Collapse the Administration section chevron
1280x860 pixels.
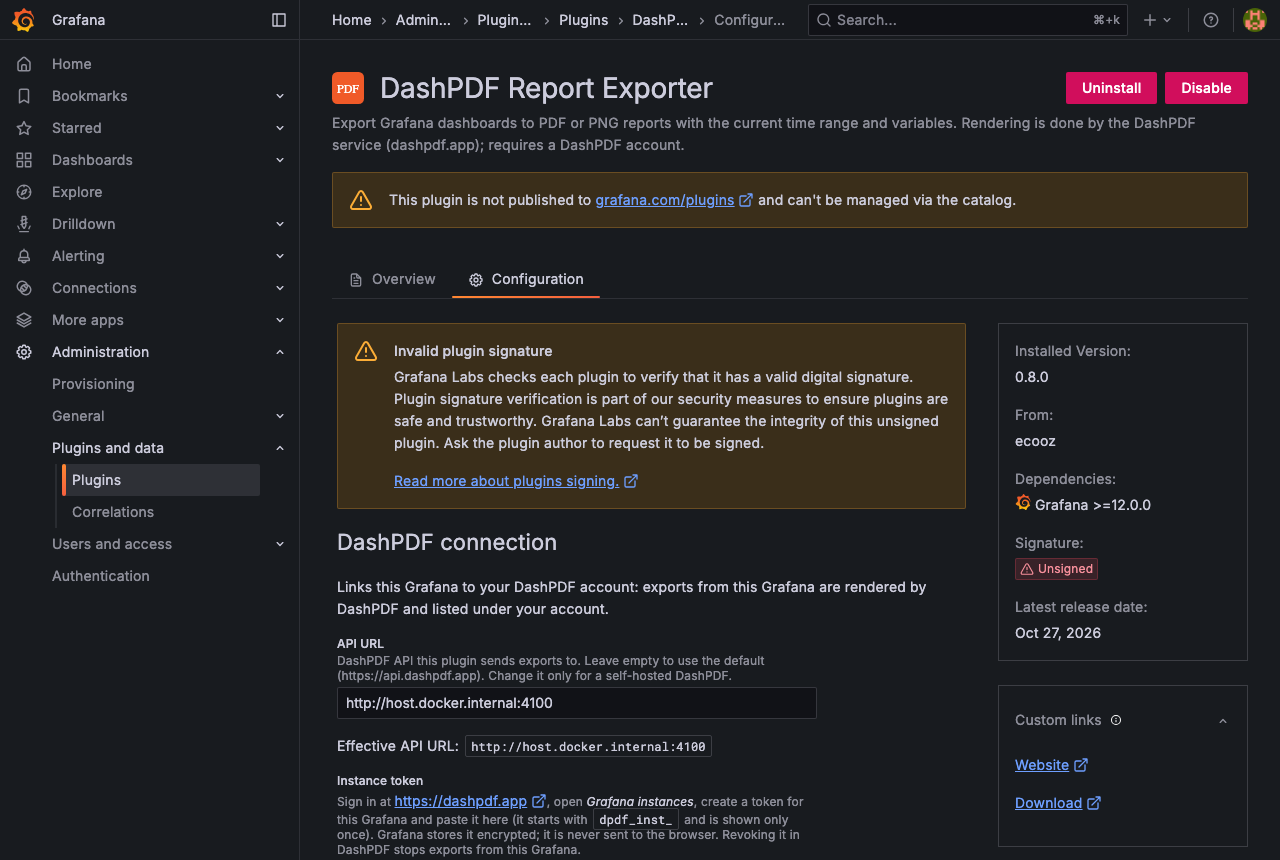(280, 352)
